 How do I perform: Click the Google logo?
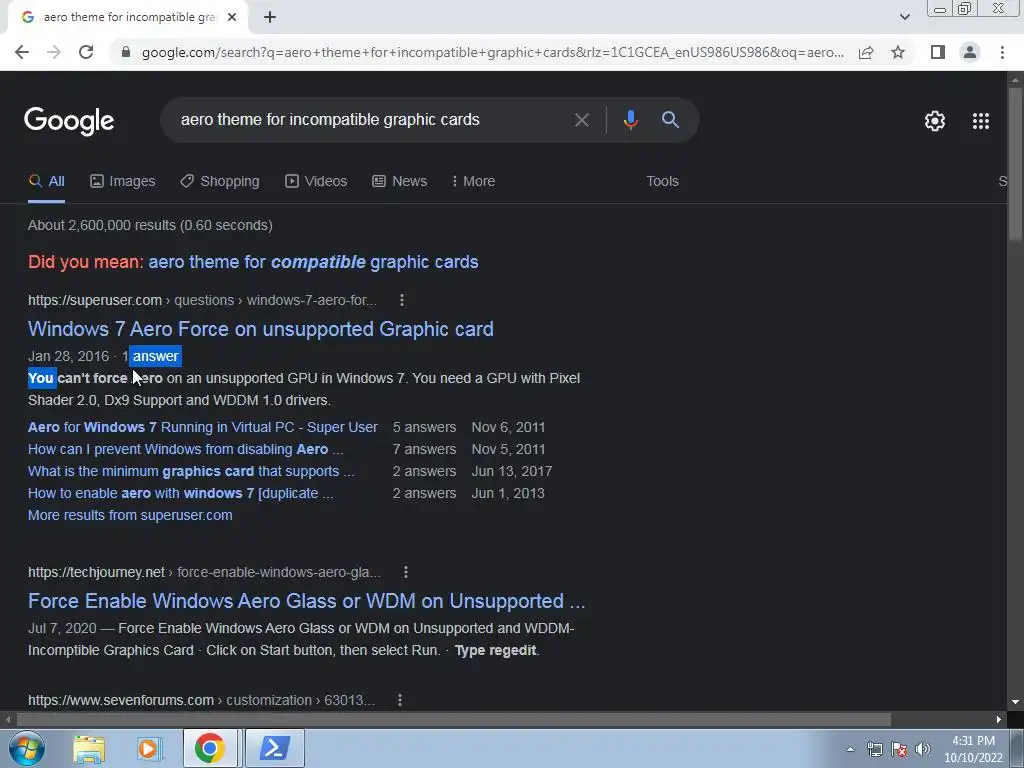point(69,121)
